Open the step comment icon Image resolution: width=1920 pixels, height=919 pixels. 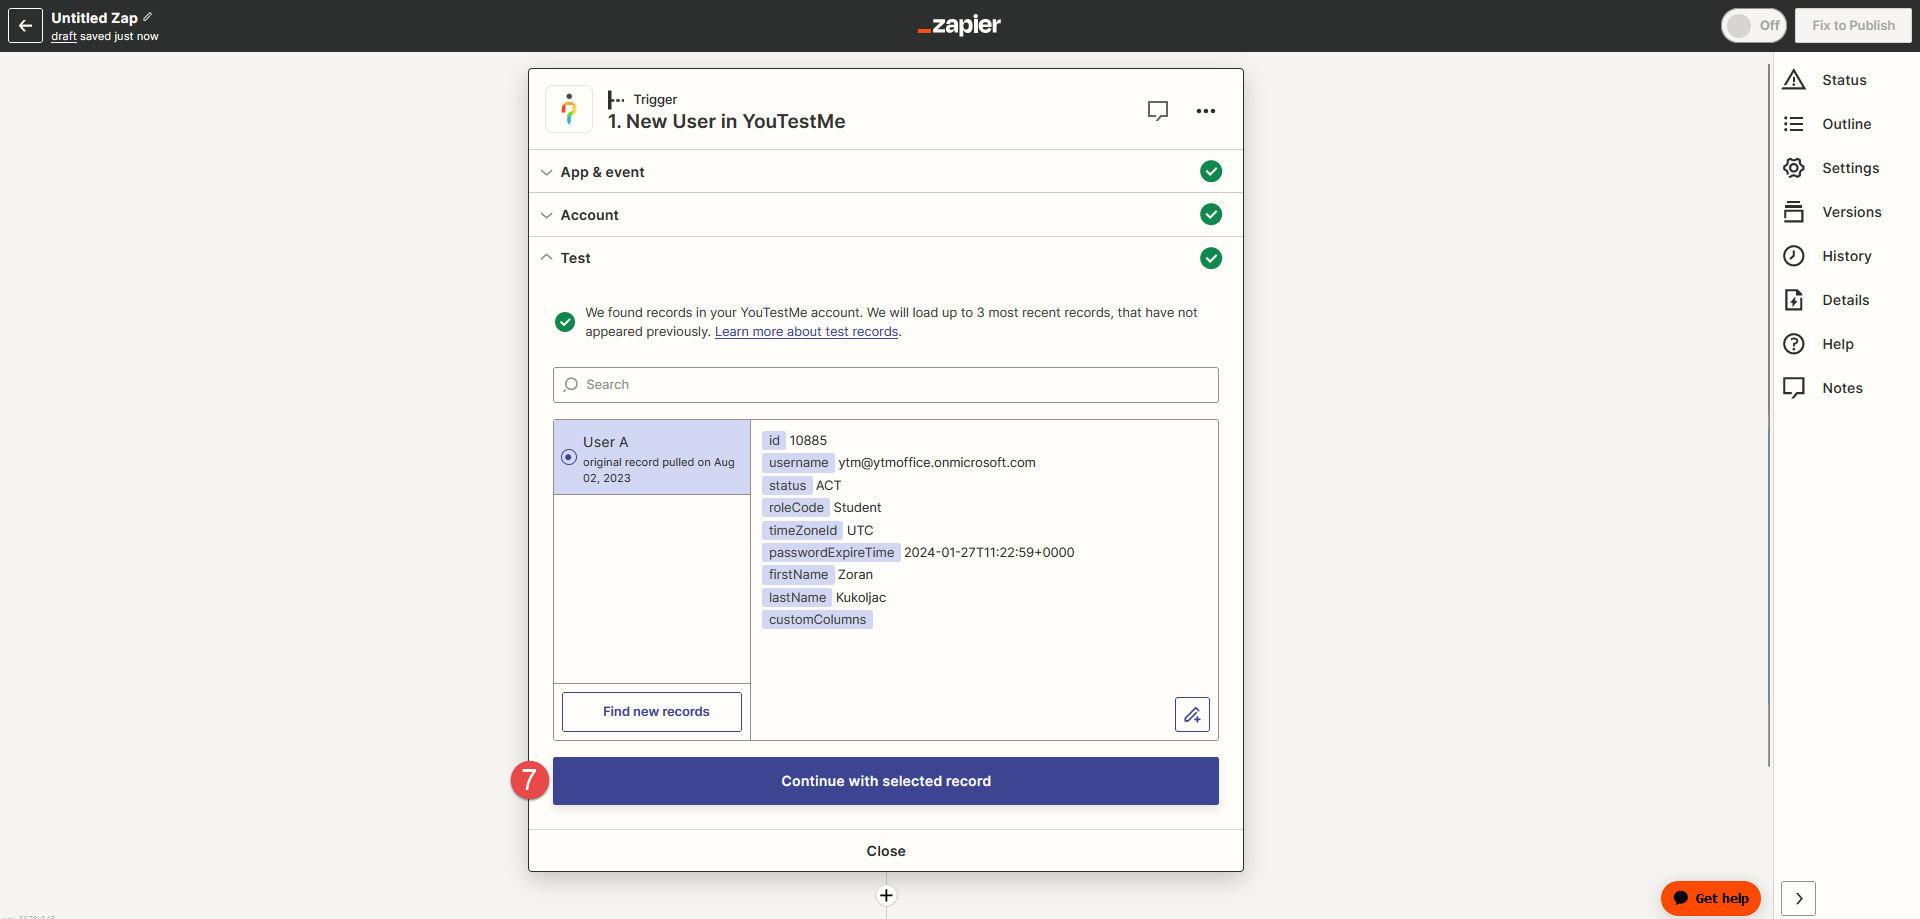(1158, 111)
